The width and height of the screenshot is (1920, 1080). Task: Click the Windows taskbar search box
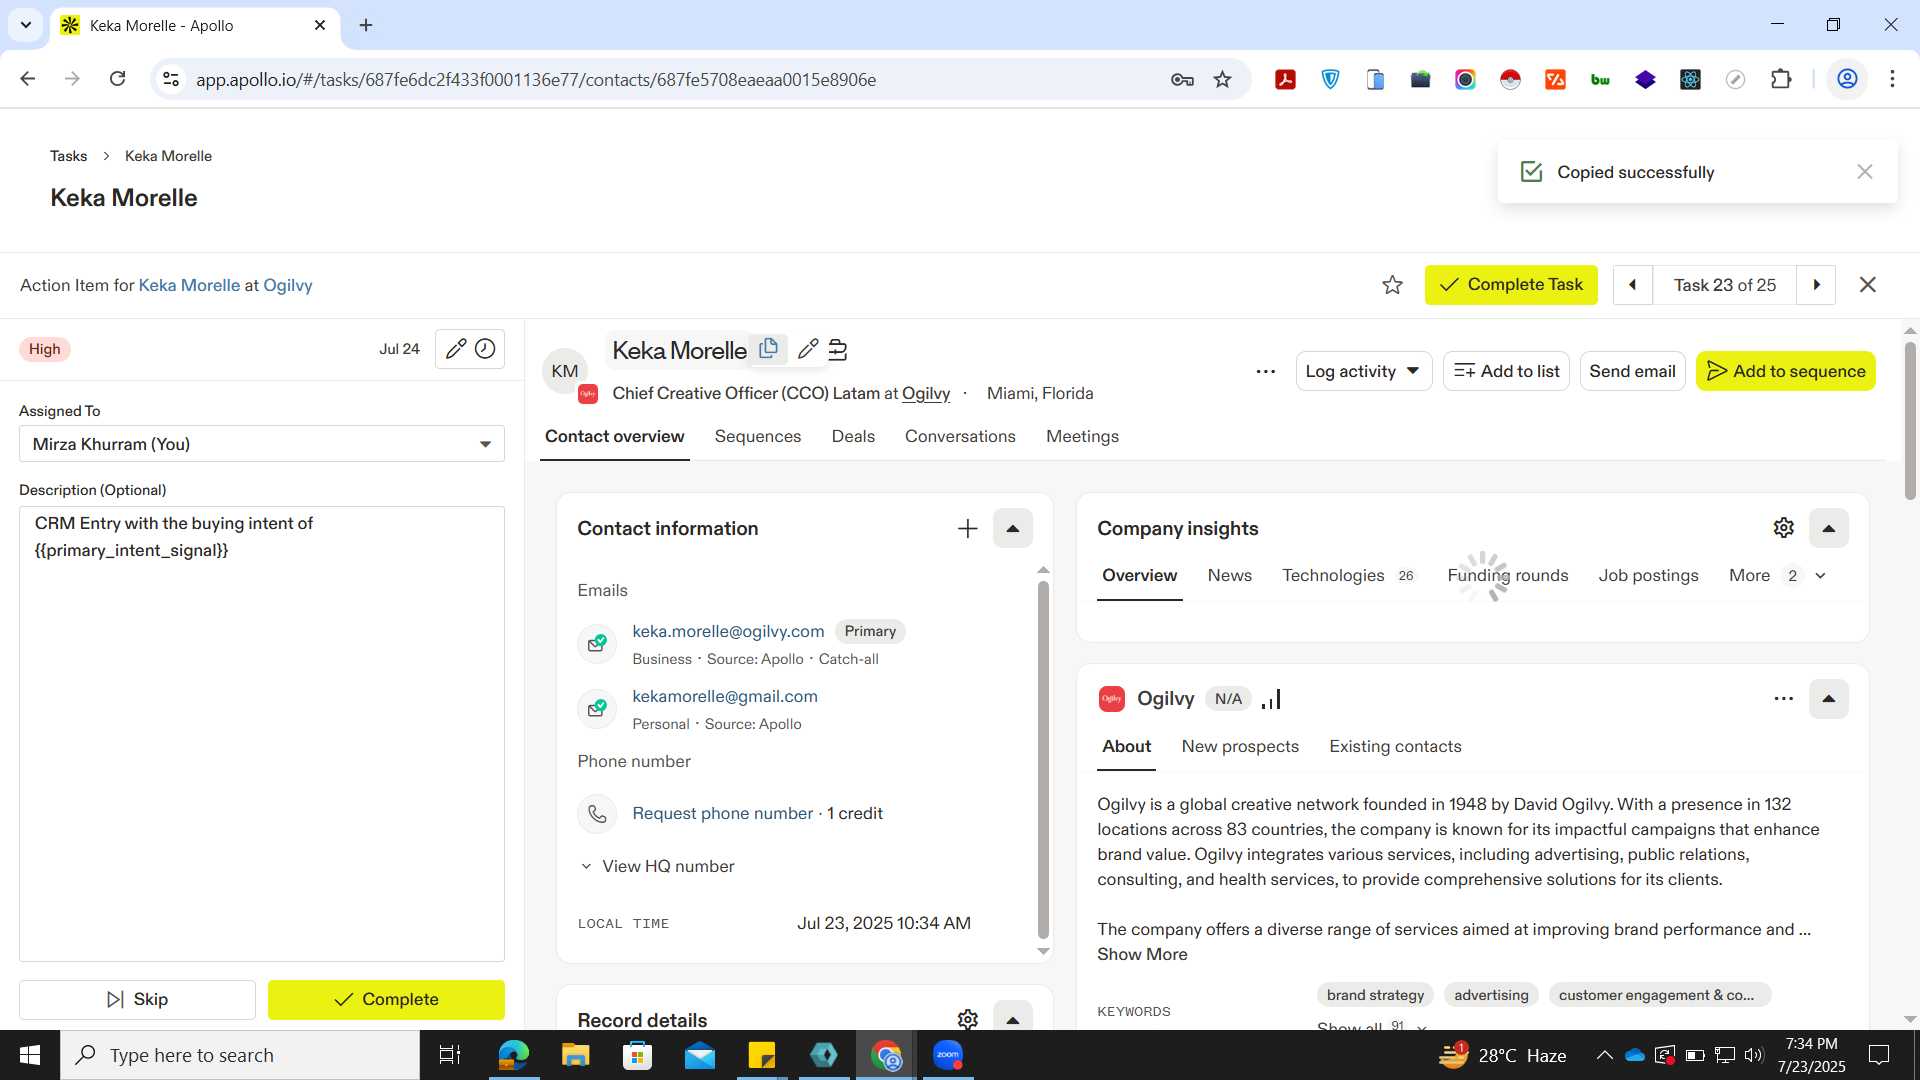click(240, 1055)
